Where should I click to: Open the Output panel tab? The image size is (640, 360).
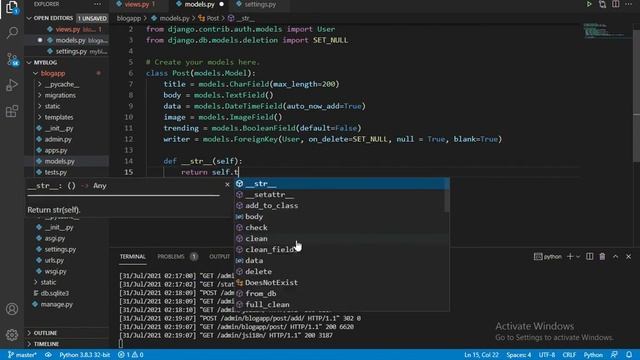220,256
